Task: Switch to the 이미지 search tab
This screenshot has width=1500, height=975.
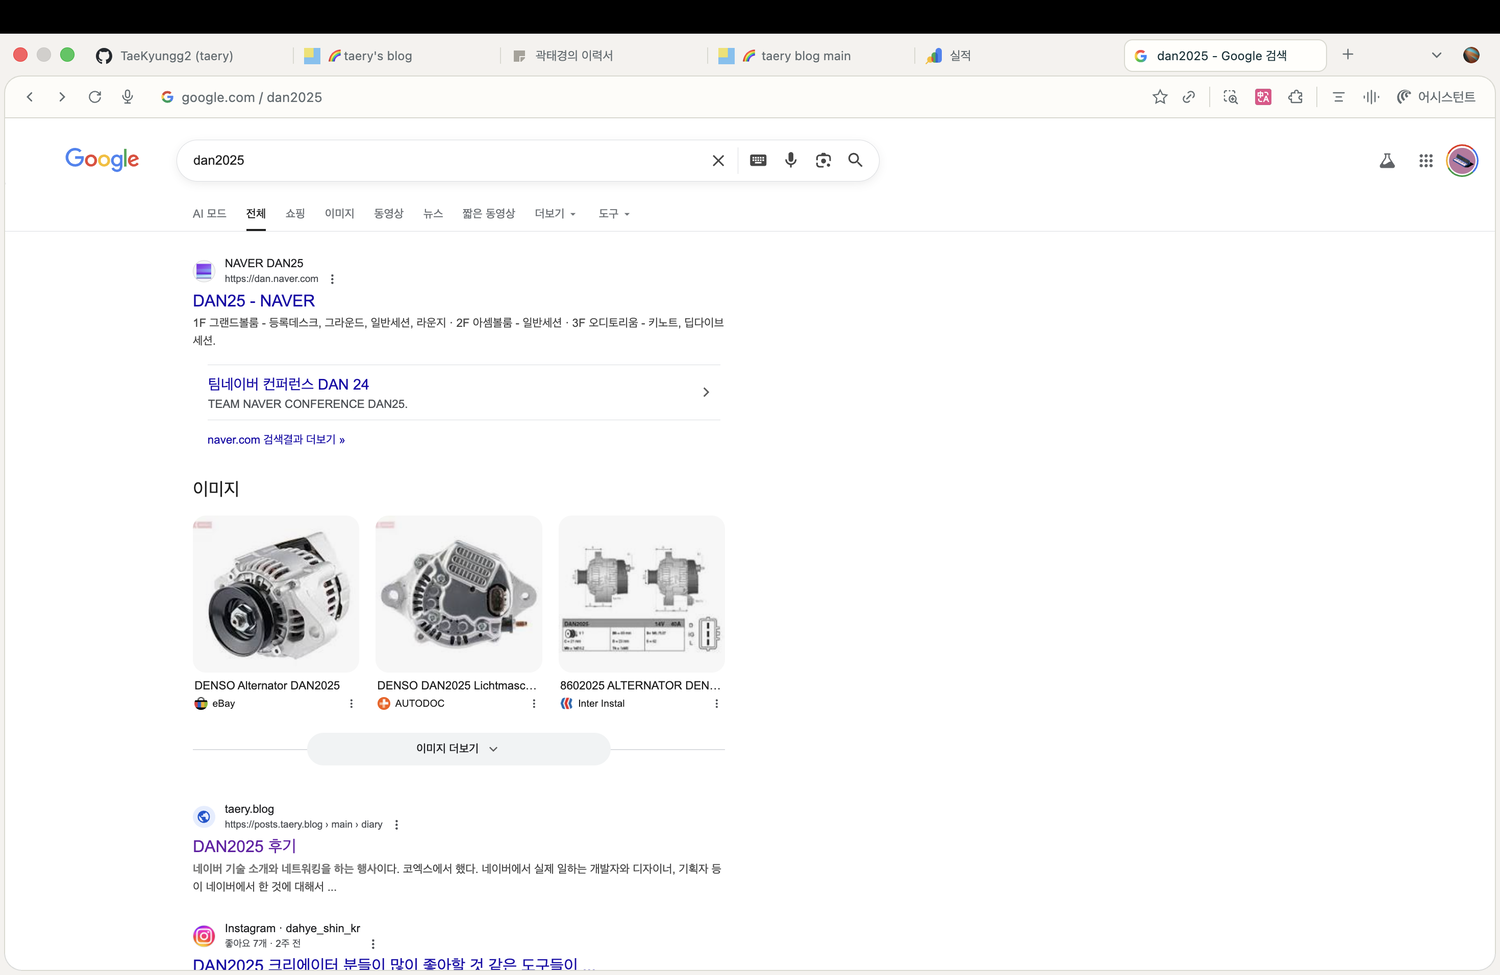Action: tap(339, 214)
